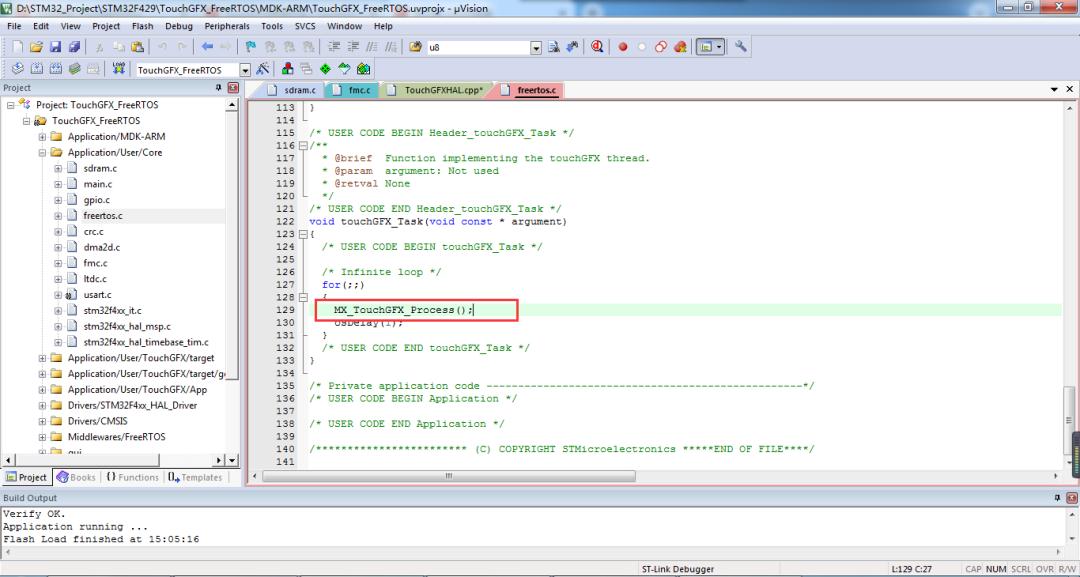Screen dimensions: 1080x577
Task: Collapse the comment block at line 116
Action: 303,145
